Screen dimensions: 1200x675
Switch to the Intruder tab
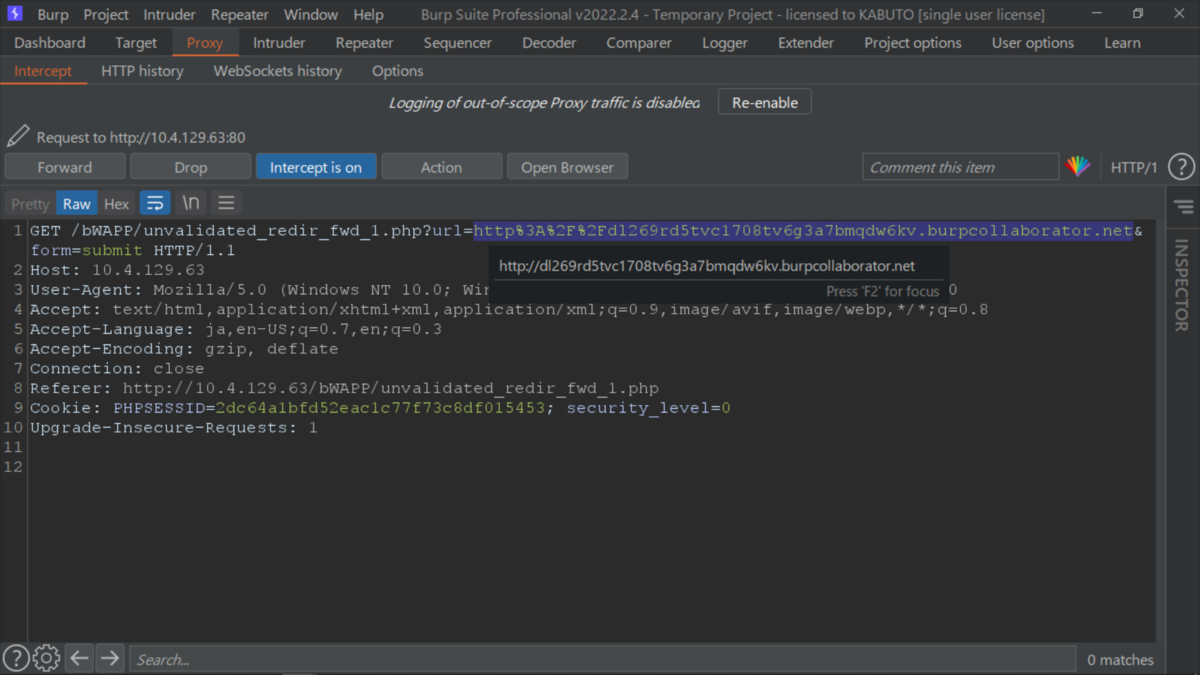[x=279, y=43]
